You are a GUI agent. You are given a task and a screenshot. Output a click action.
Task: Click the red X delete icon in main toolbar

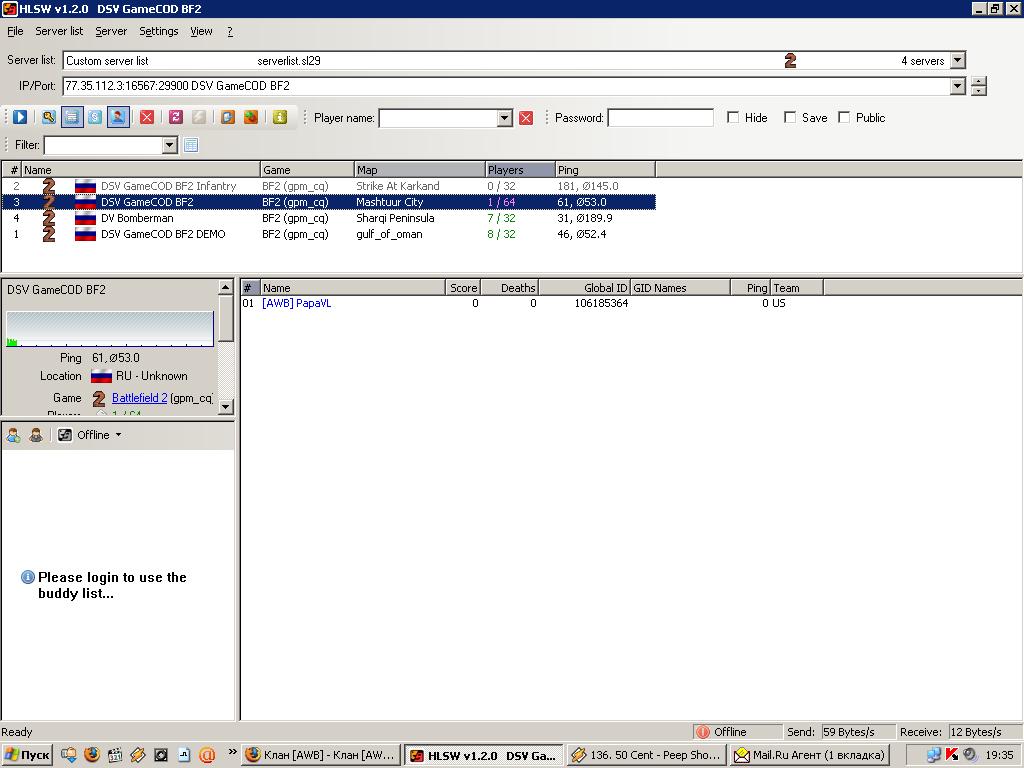[147, 117]
